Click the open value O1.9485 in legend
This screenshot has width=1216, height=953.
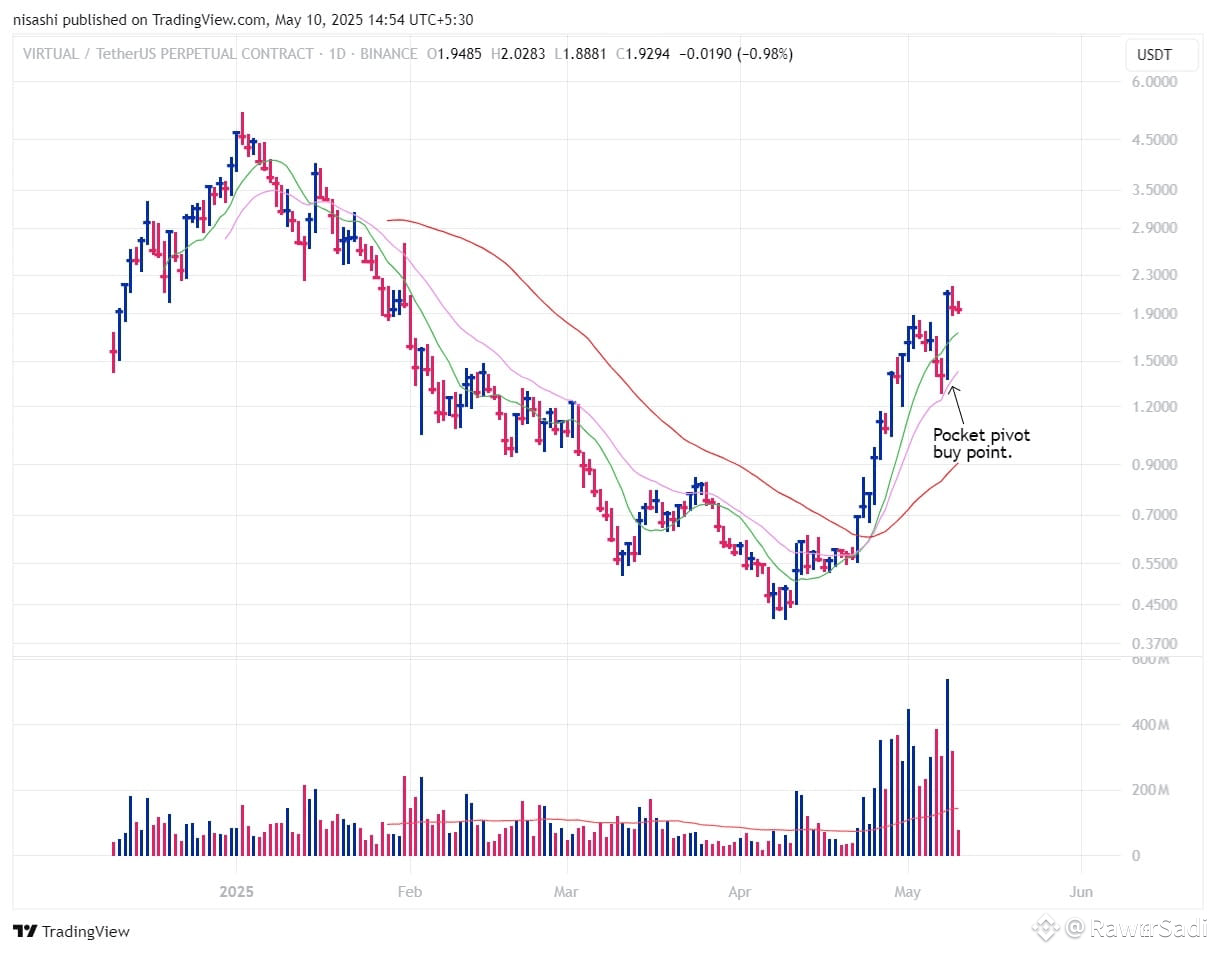pyautogui.click(x=455, y=54)
